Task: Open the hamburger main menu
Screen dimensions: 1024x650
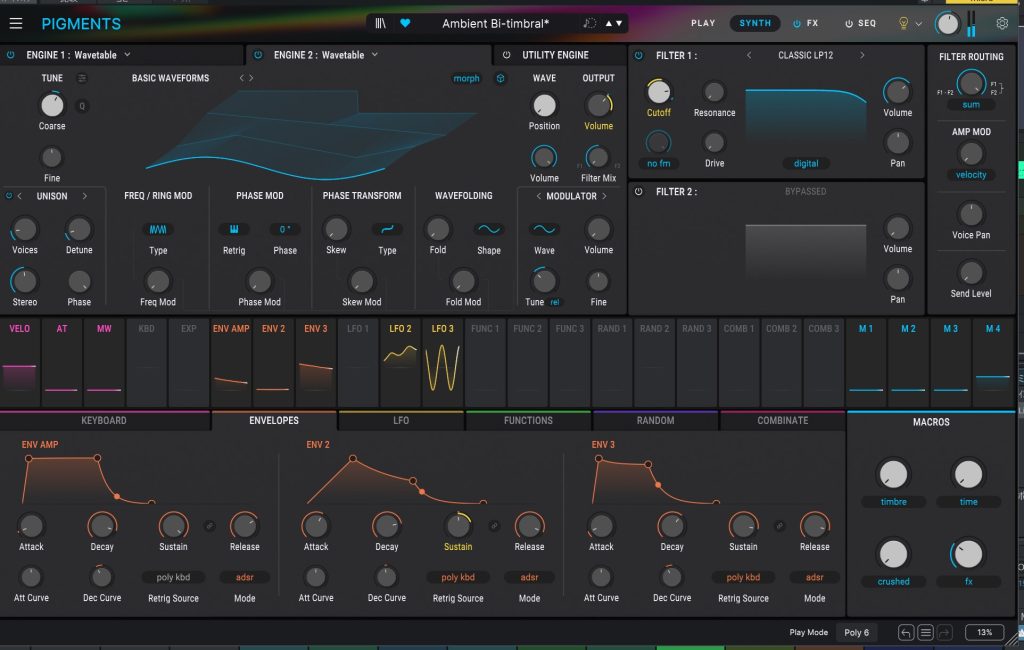Action: coord(16,23)
